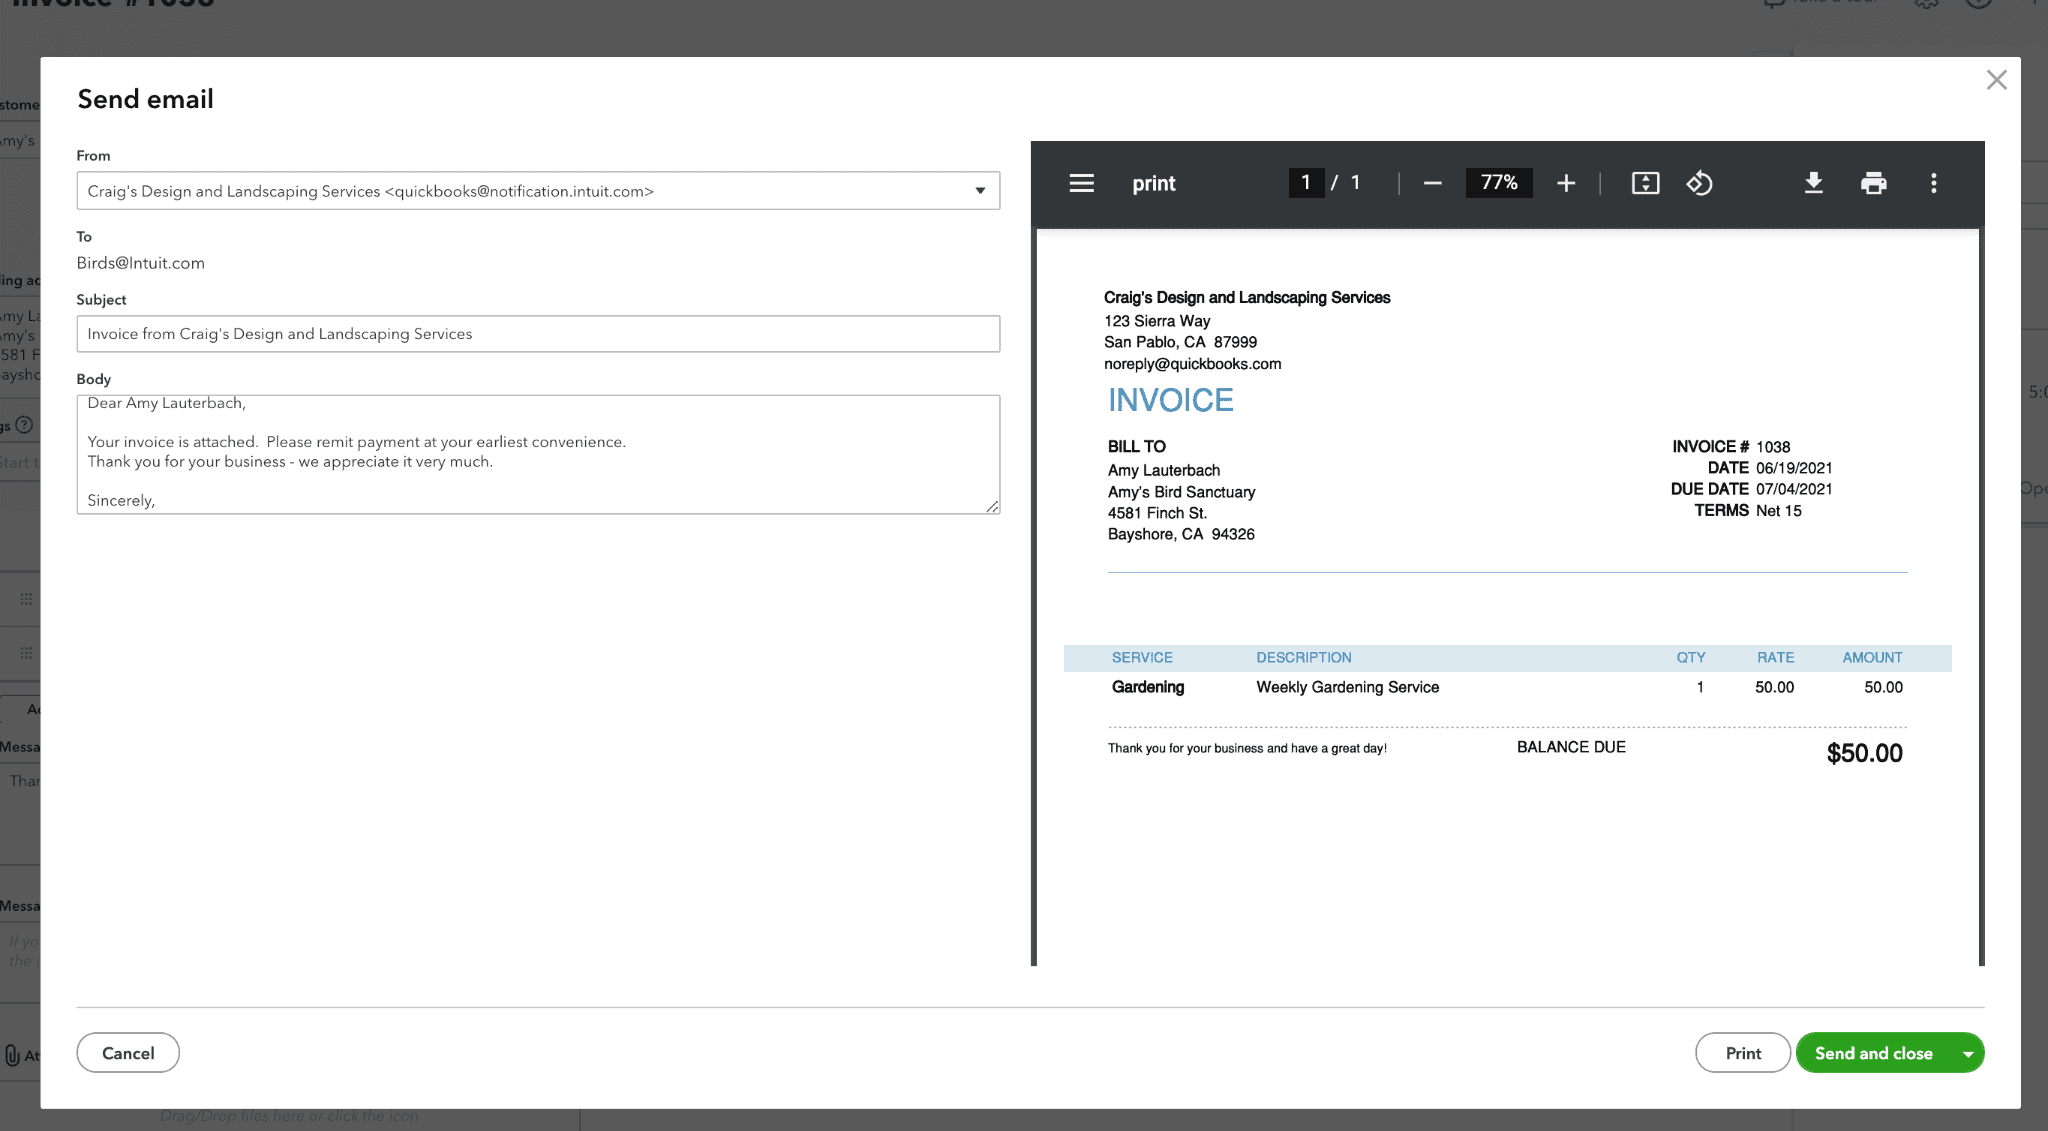Click the Gardening service row

pyautogui.click(x=1507, y=687)
